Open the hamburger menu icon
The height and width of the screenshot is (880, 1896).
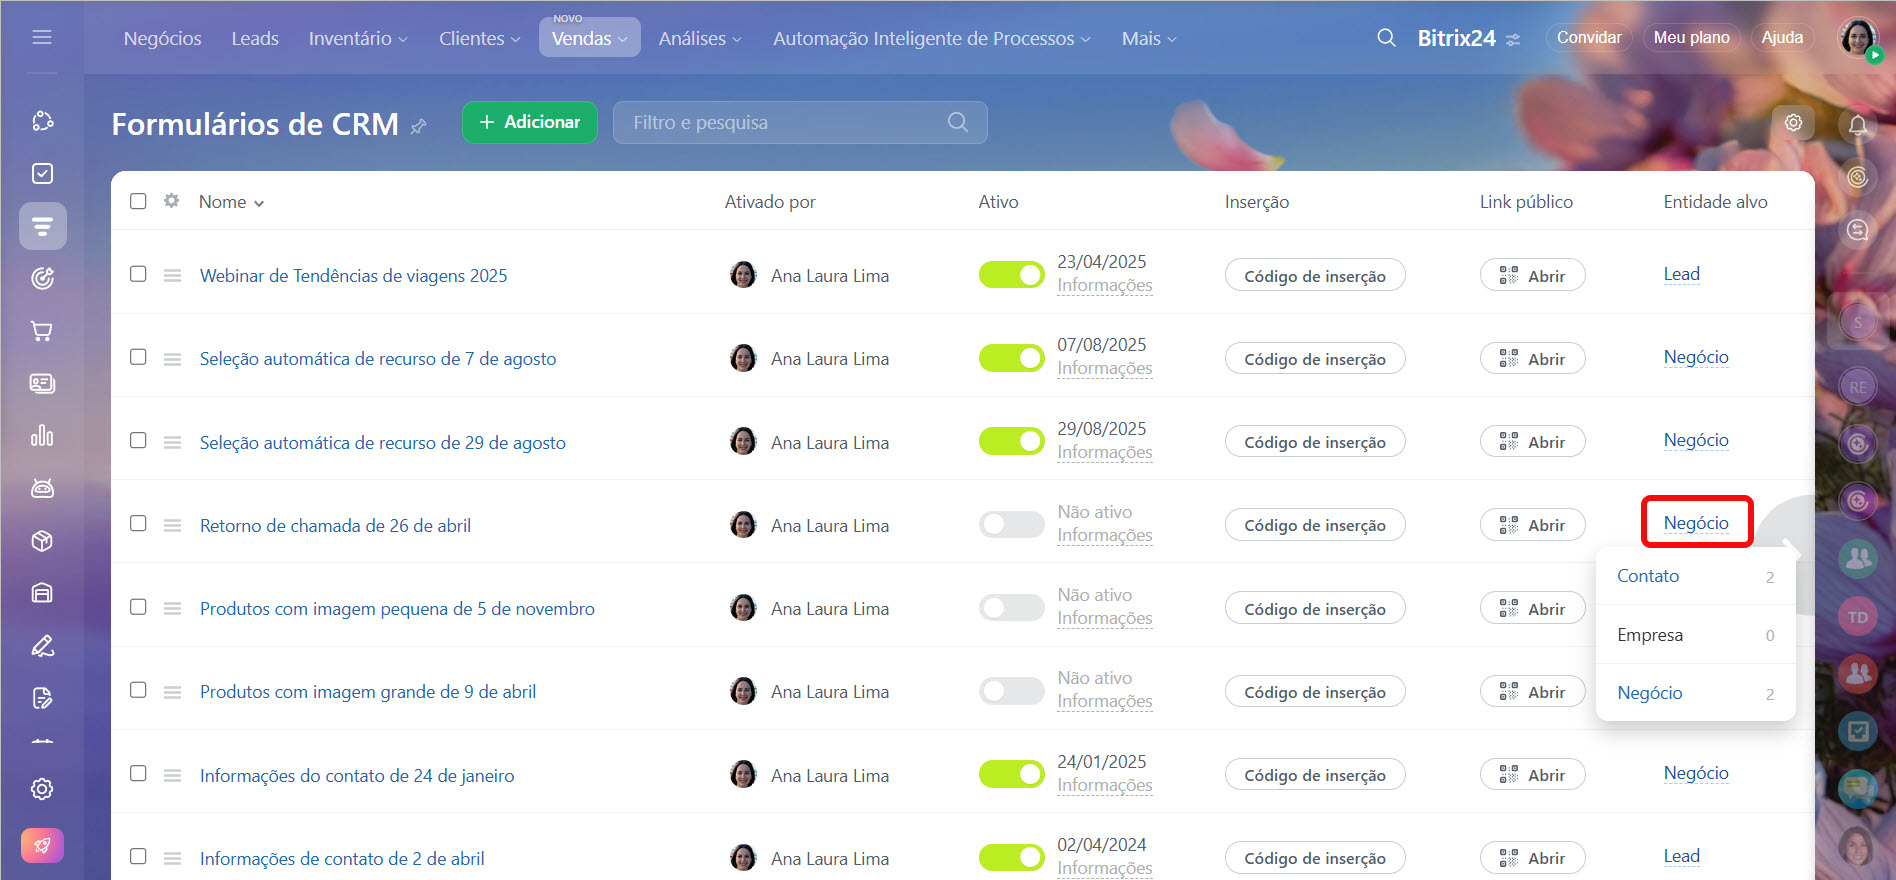pyautogui.click(x=42, y=38)
